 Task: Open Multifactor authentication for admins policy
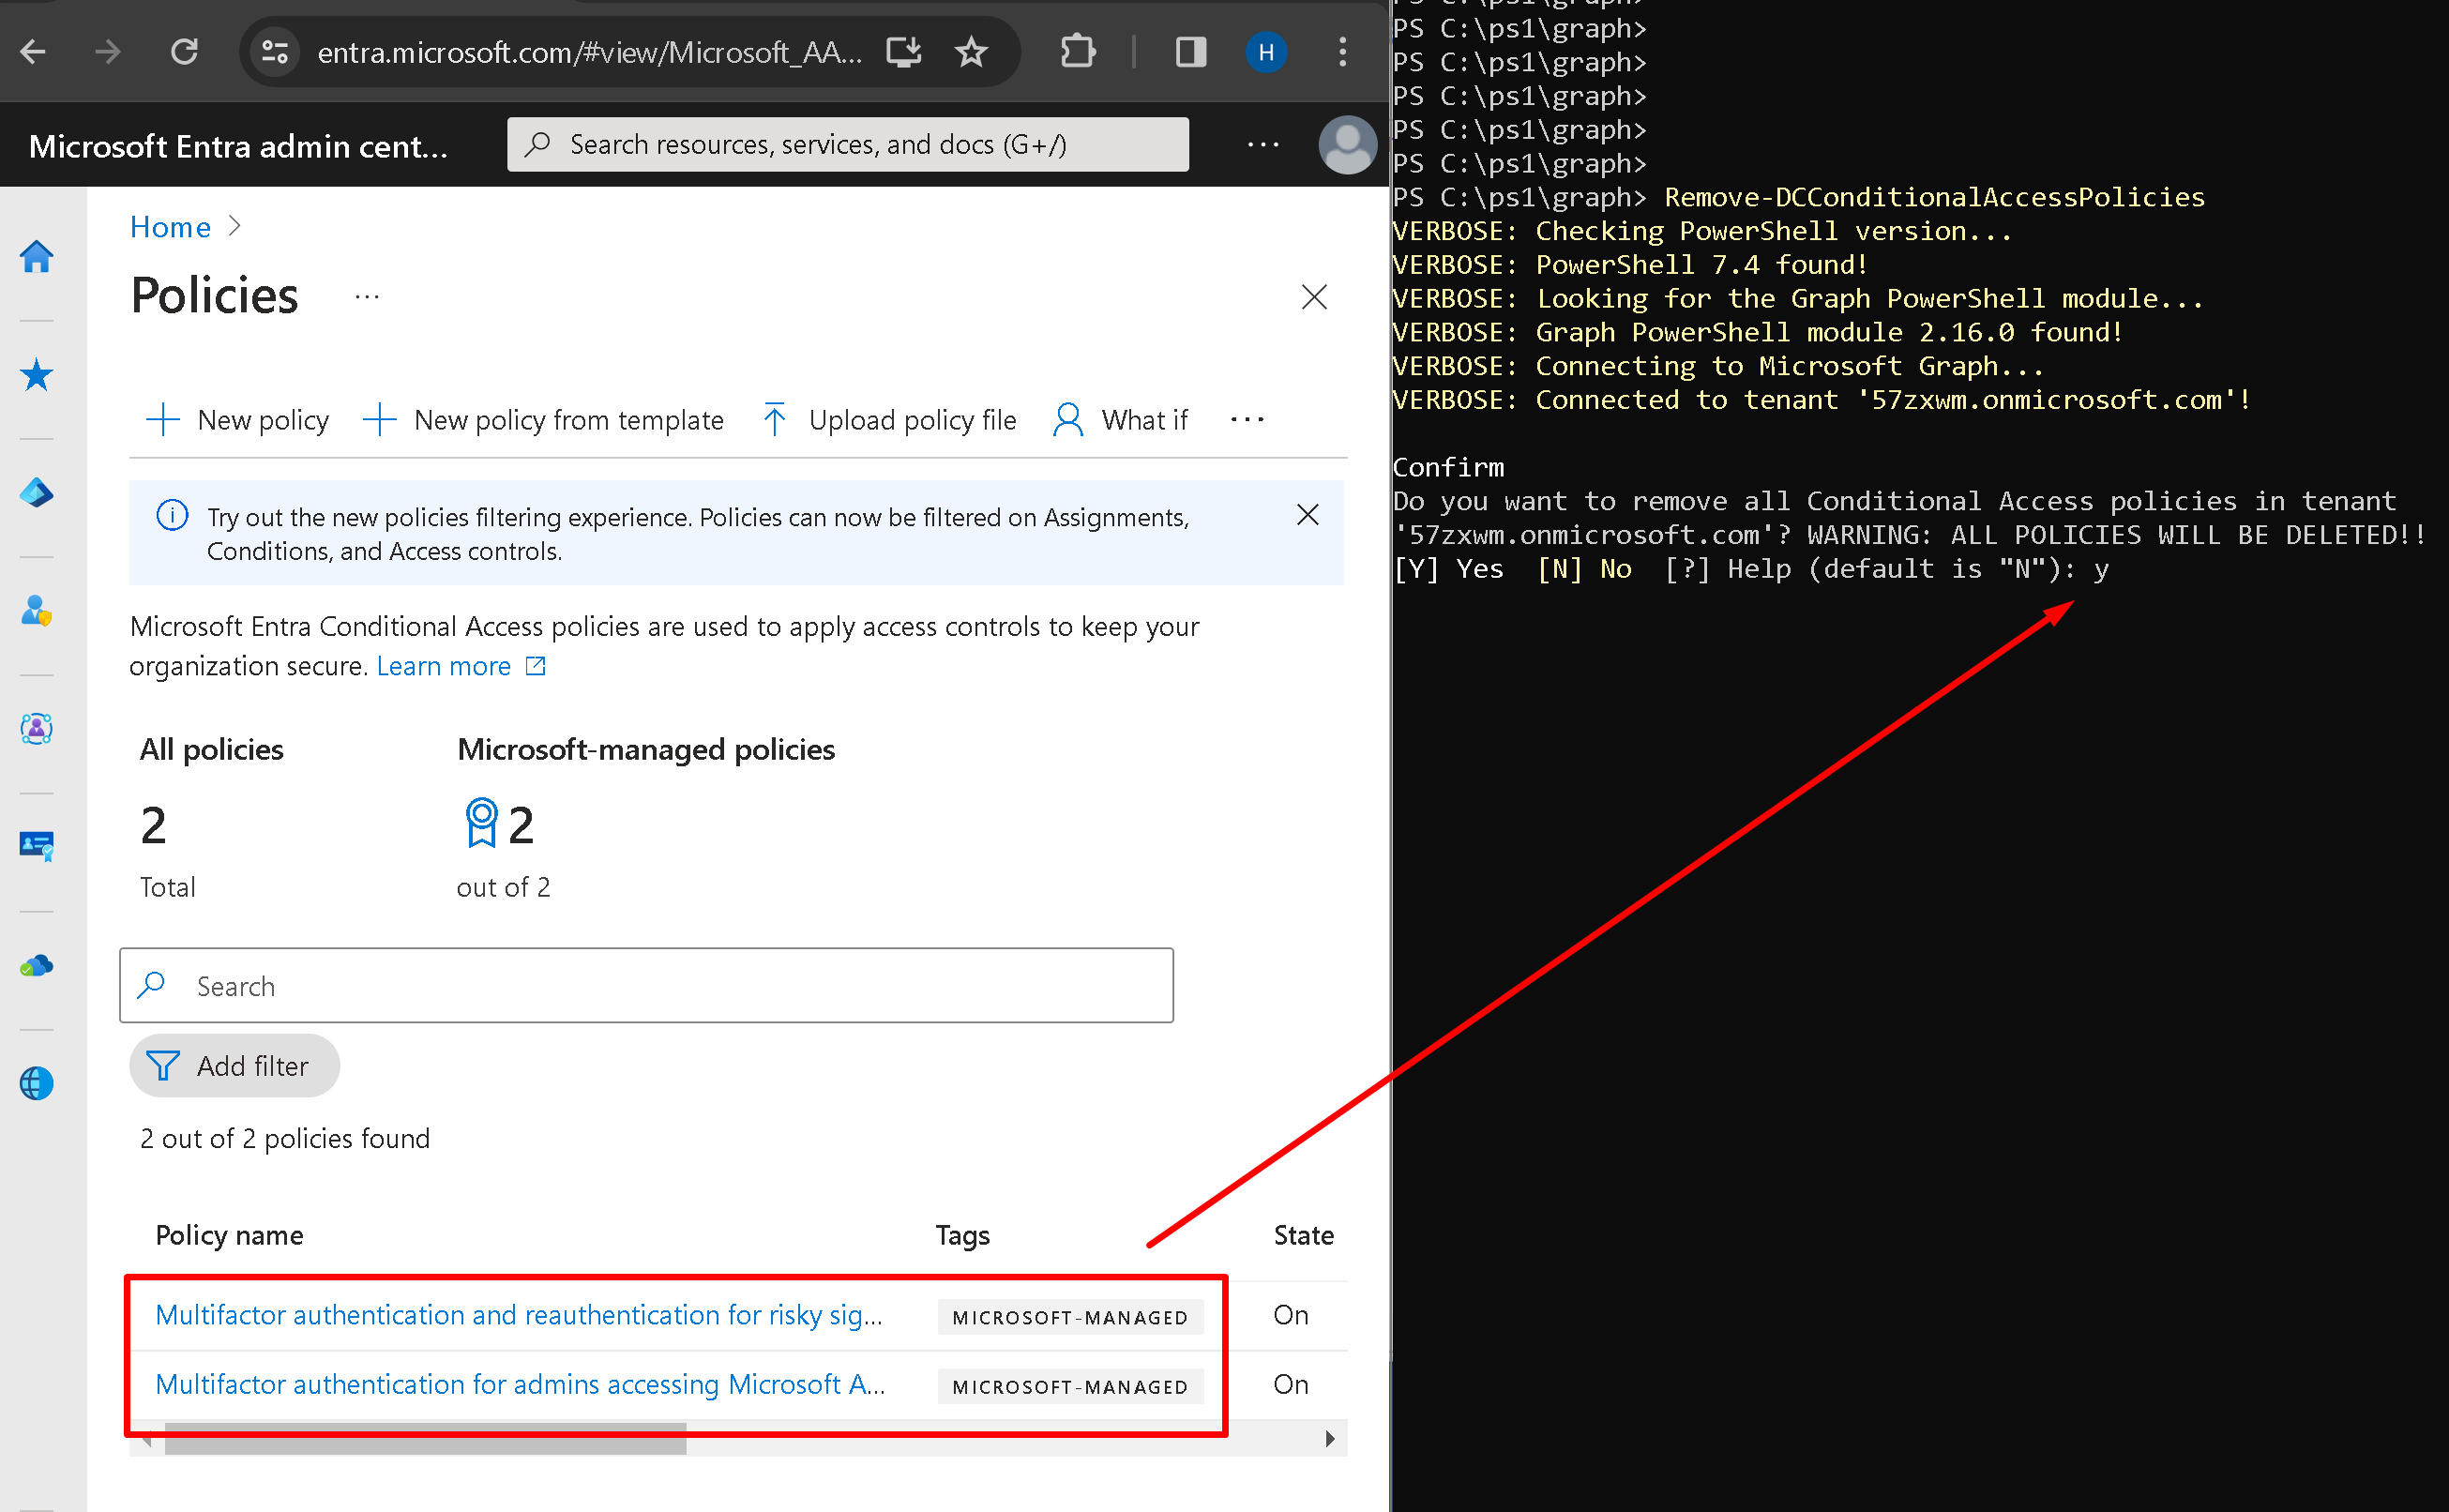(520, 1384)
